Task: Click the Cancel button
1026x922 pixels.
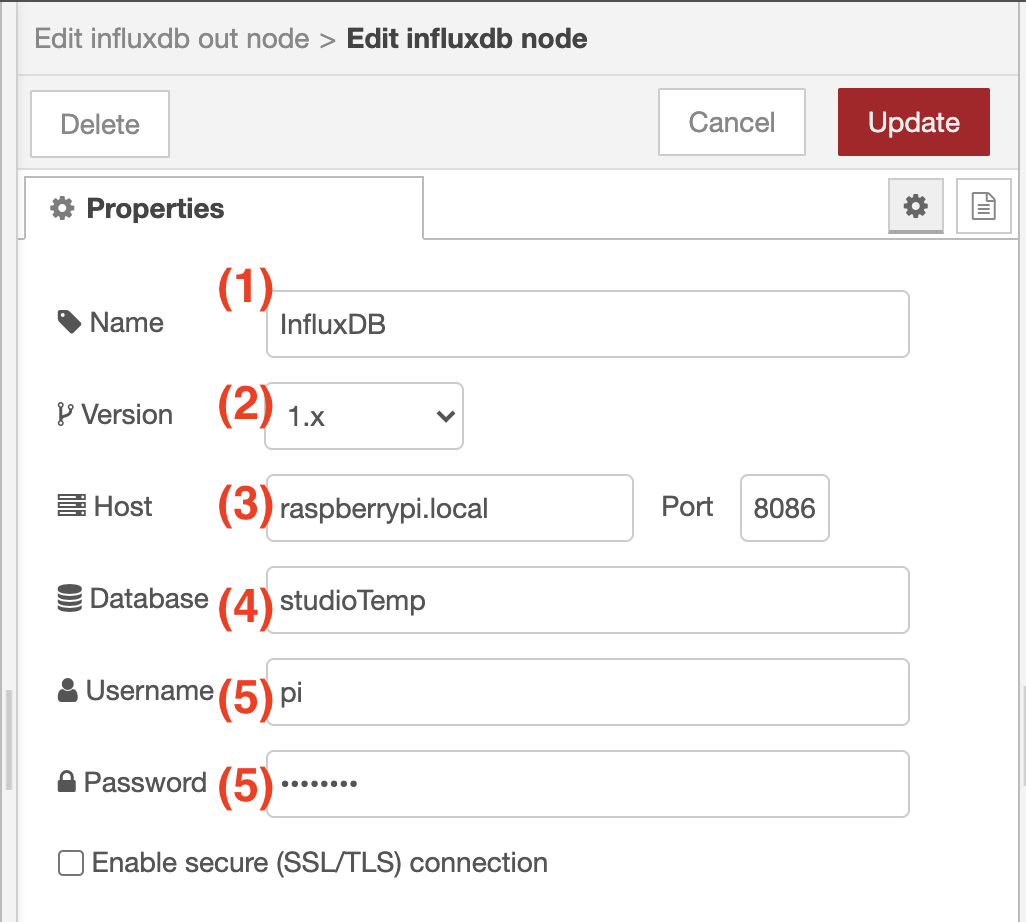Action: click(x=732, y=122)
